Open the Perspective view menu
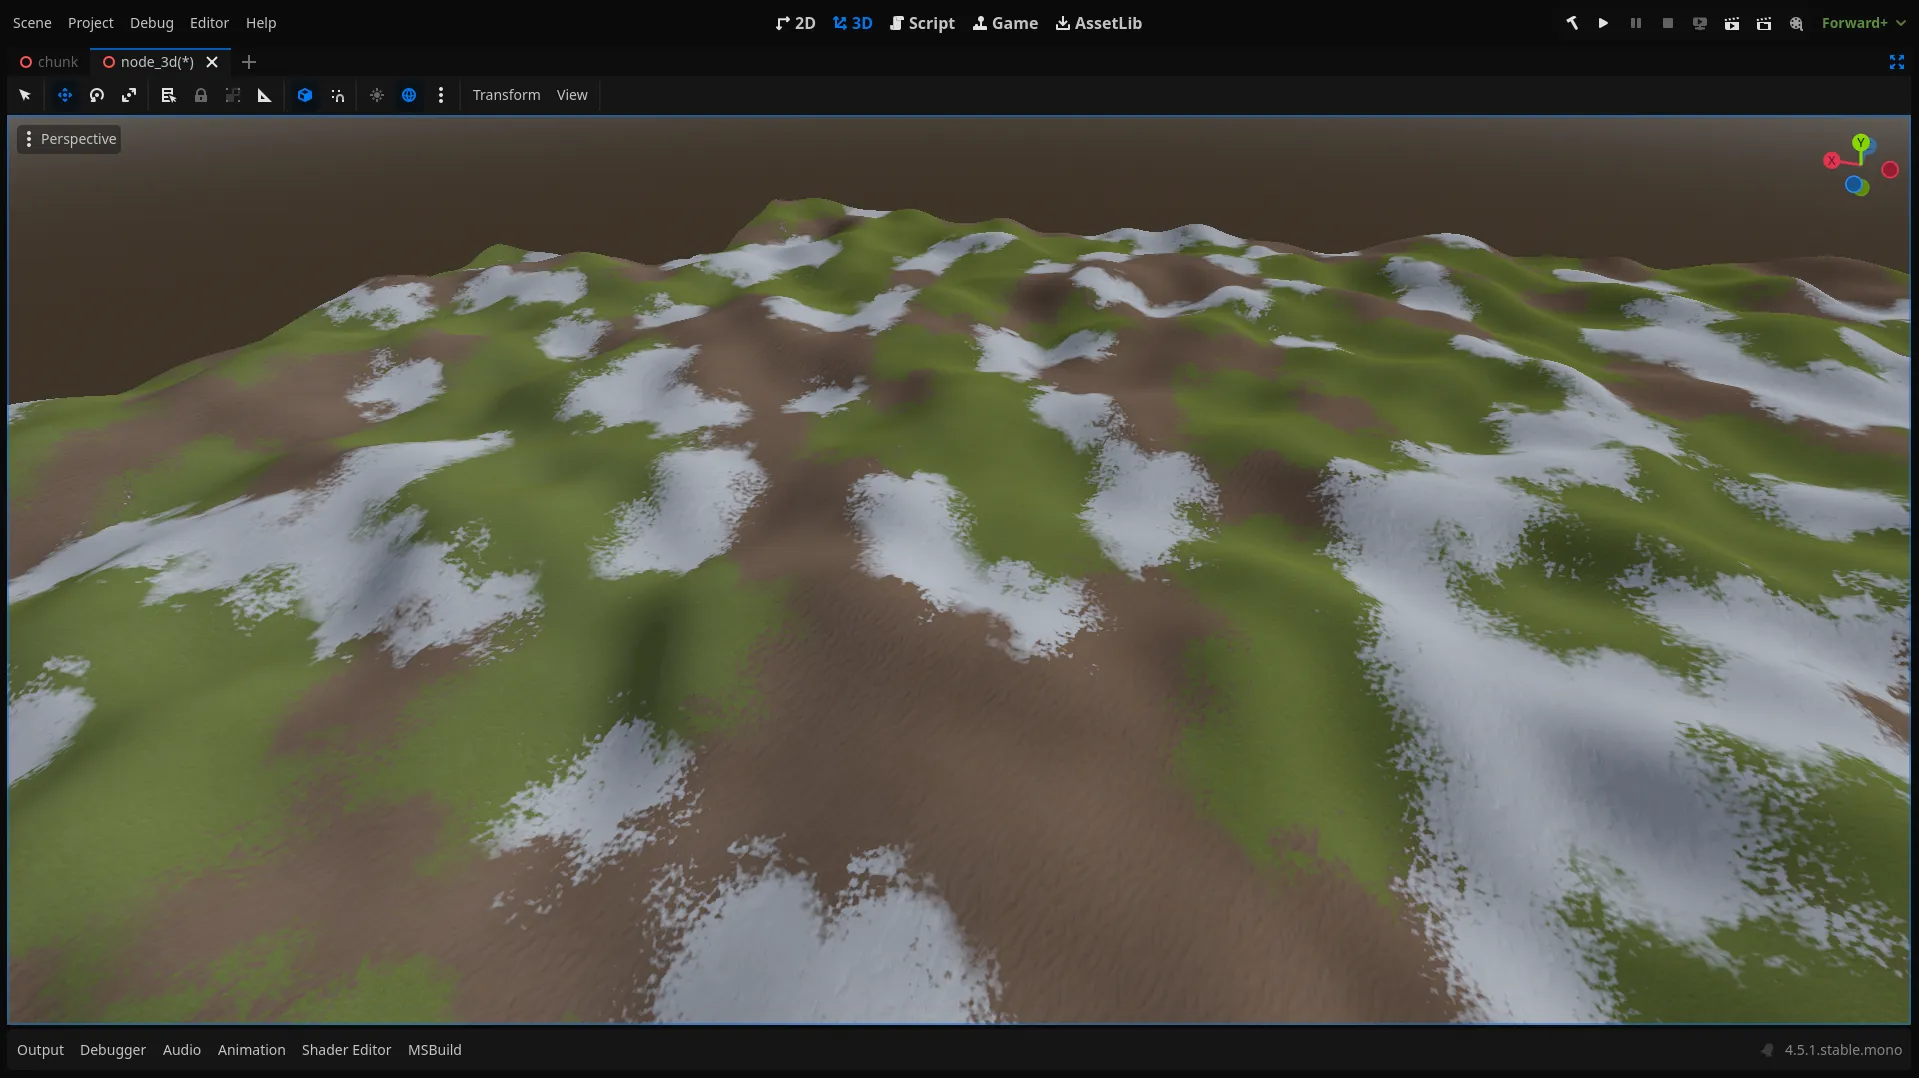This screenshot has width=1919, height=1078. click(69, 139)
